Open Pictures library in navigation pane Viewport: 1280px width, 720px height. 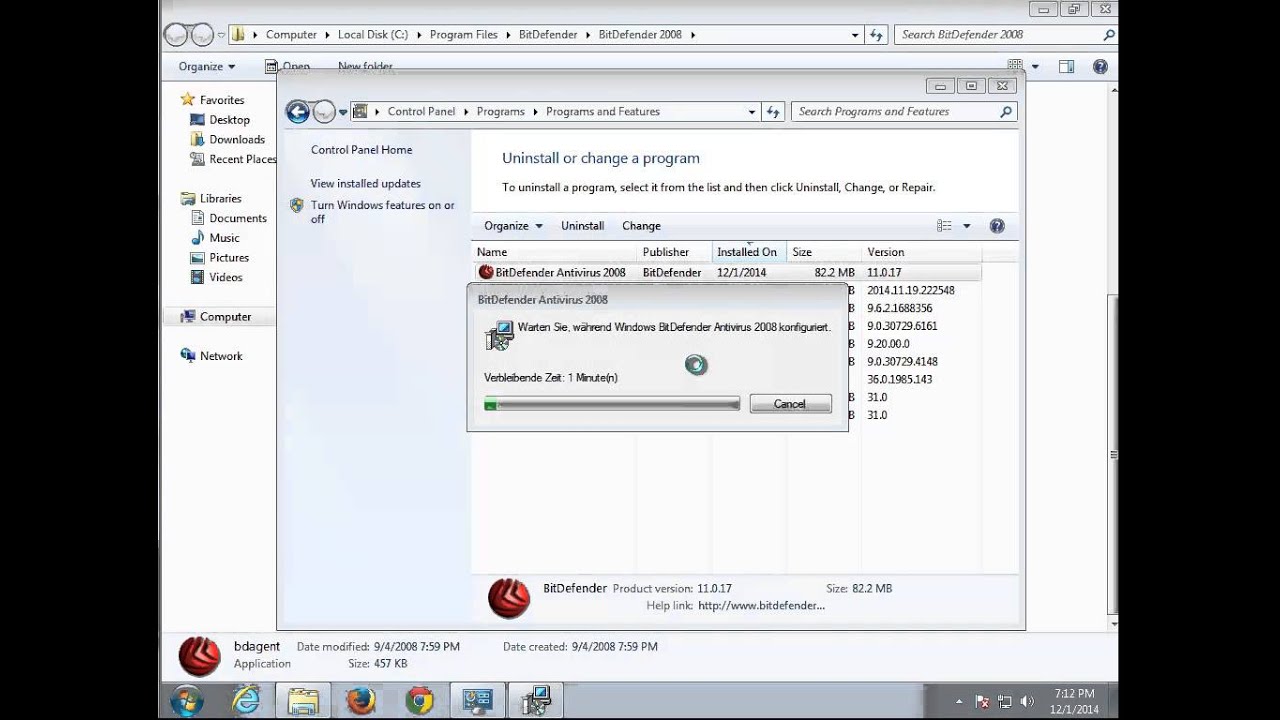point(229,258)
